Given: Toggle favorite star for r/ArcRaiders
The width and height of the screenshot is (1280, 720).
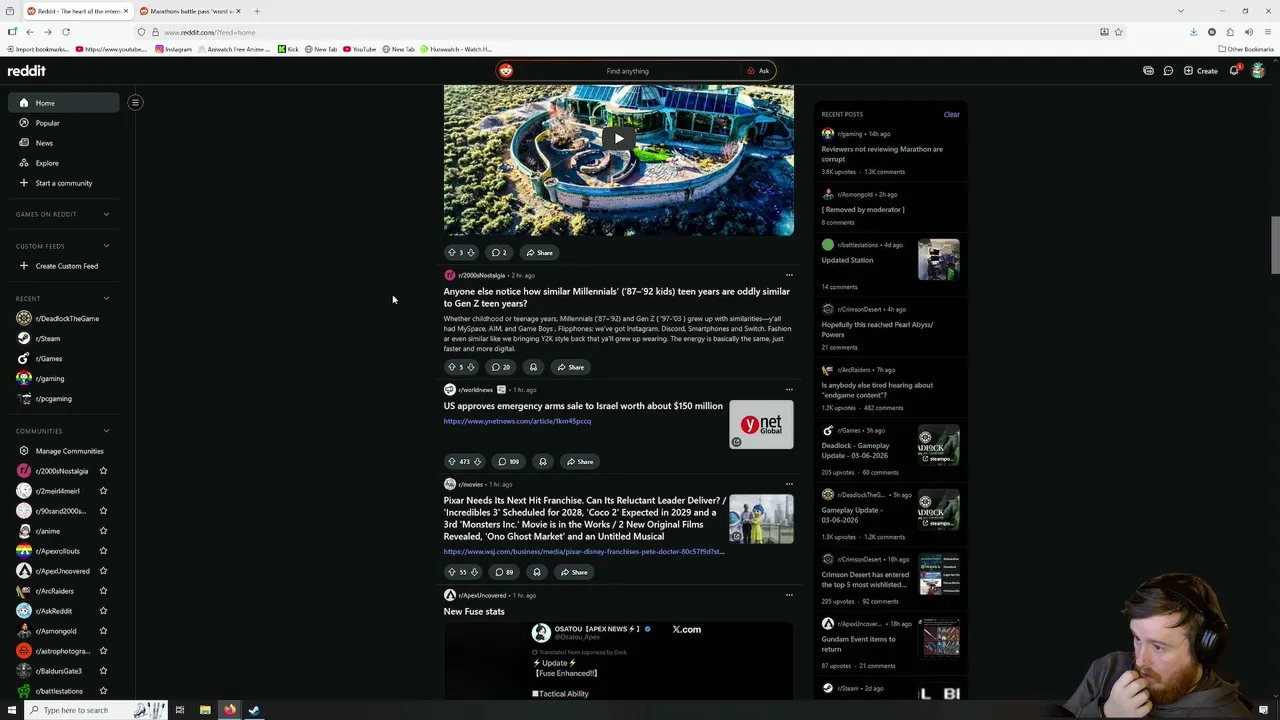Looking at the screenshot, I should tap(103, 591).
